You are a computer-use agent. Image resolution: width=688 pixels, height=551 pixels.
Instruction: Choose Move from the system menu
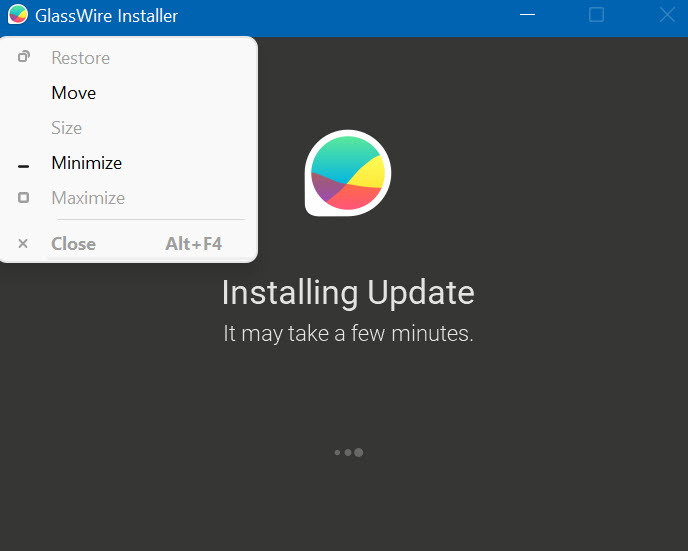tap(74, 93)
